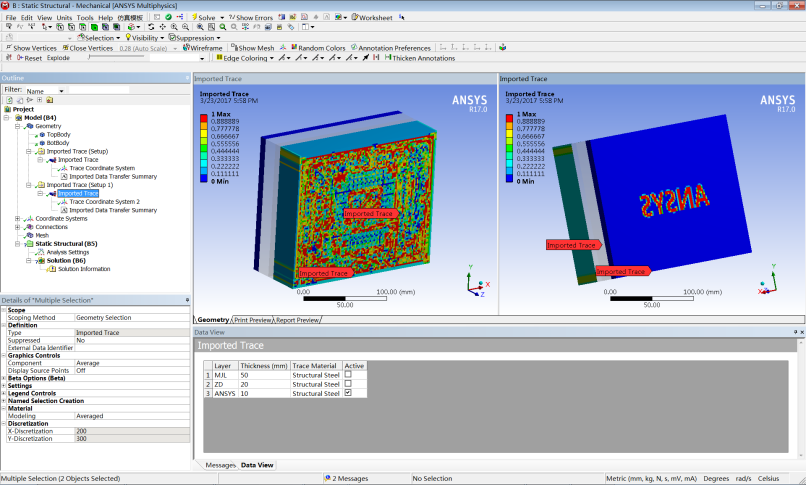Toggle Wireframe display mode
The height and width of the screenshot is (485, 806).
(203, 47)
